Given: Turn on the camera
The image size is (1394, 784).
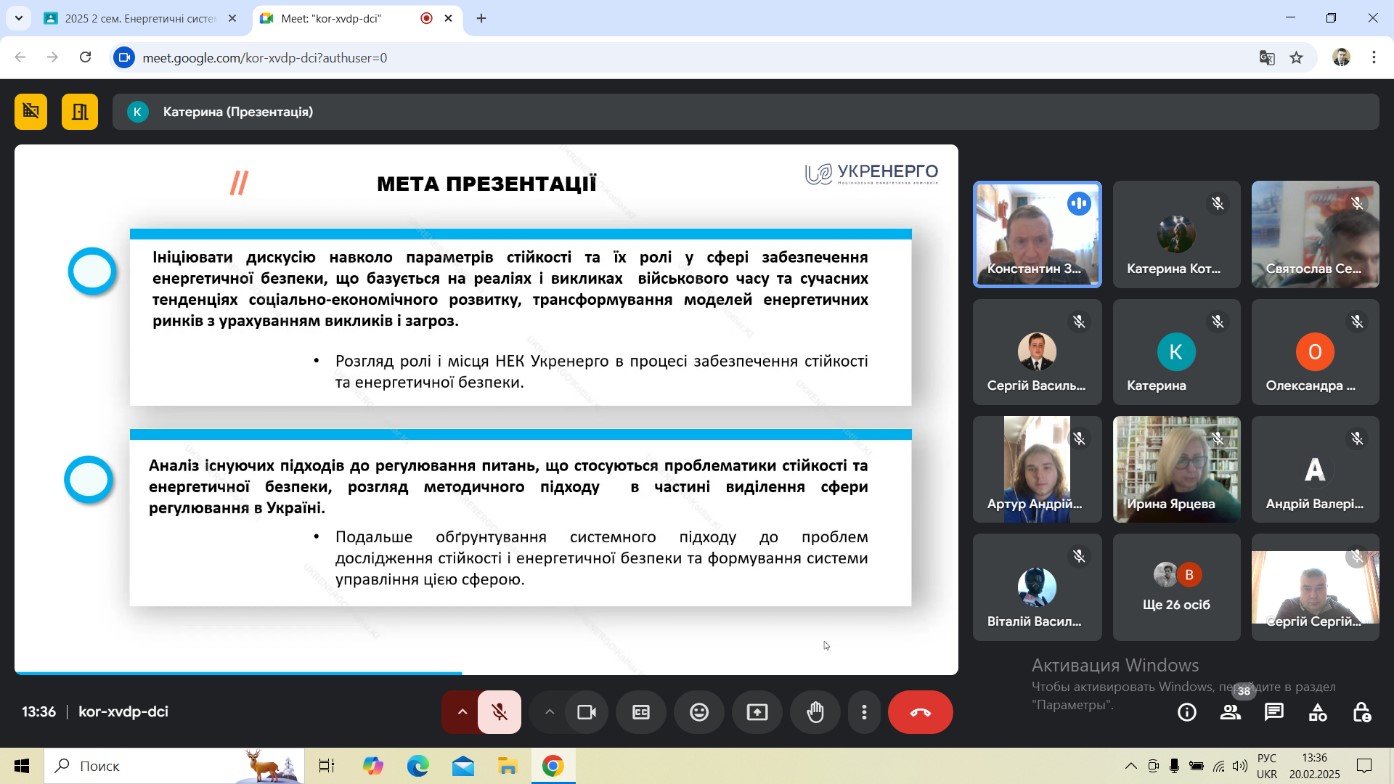Looking at the screenshot, I should pyautogui.click(x=587, y=712).
